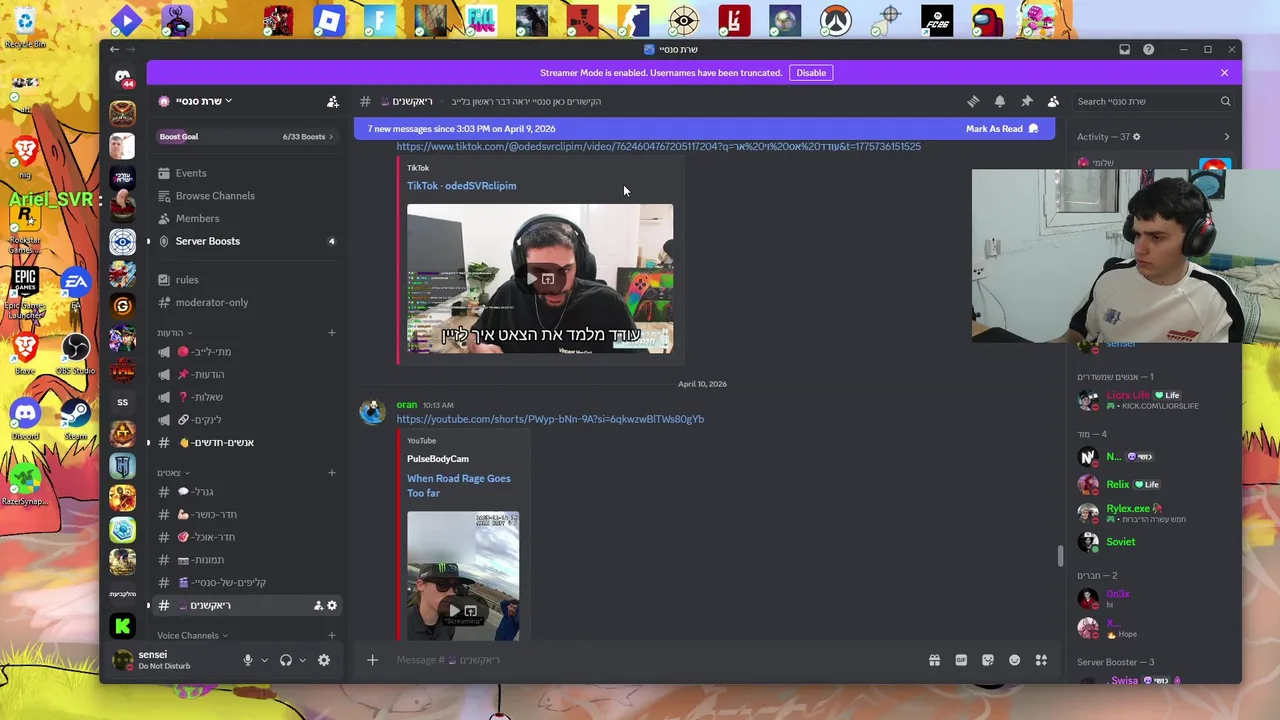Open OBS Studio desktop shortcut
The image size is (1280, 720).
[75, 354]
